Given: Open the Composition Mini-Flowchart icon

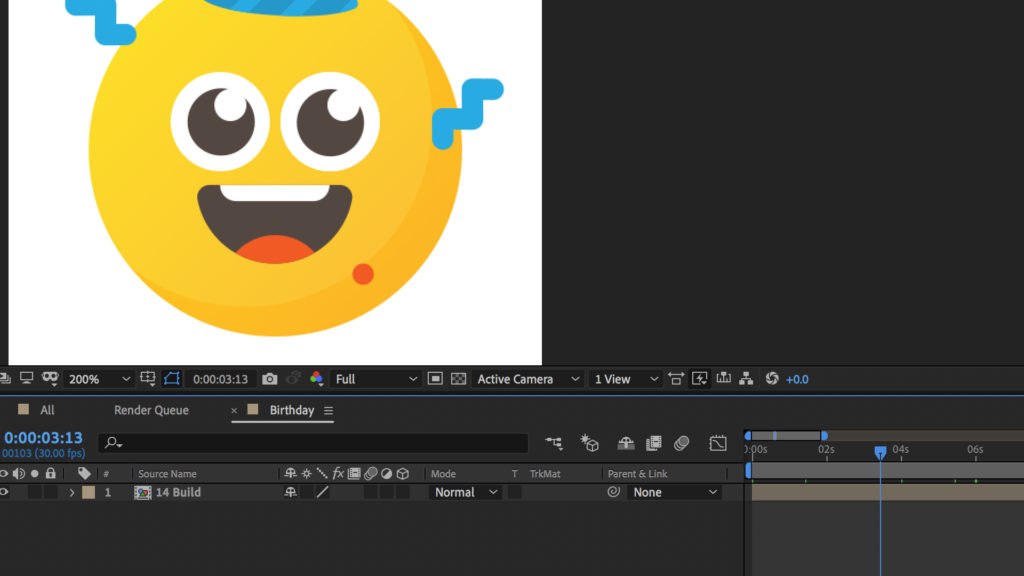Looking at the screenshot, I should point(555,443).
